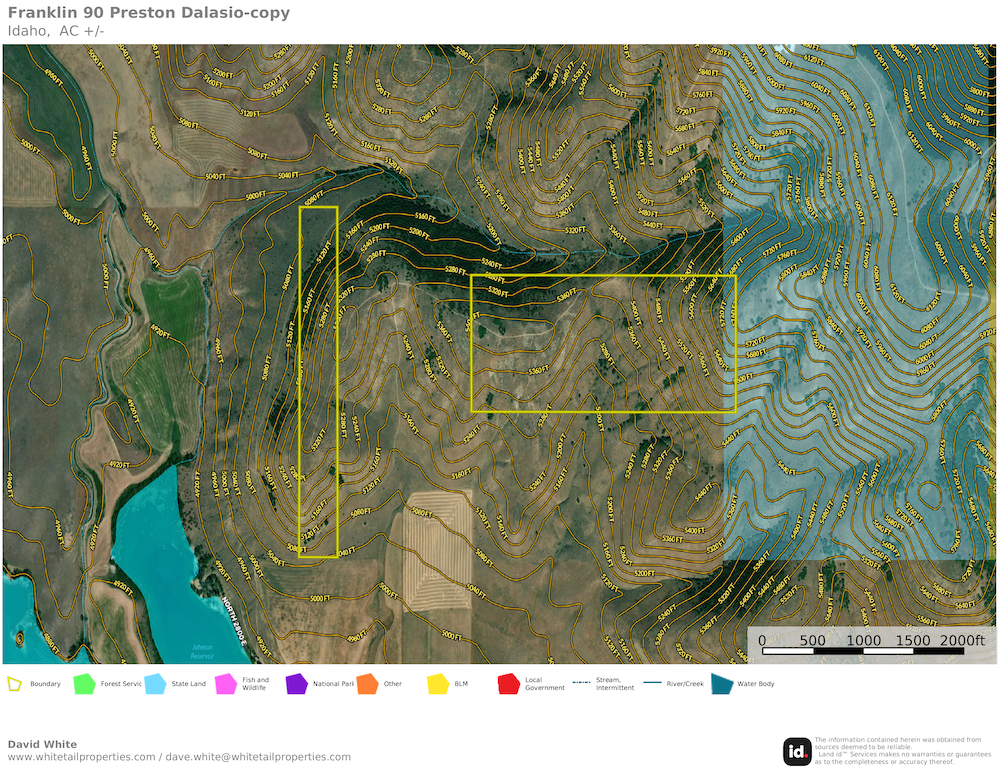Screen dimensions: 1000x770
Task: Select the teal Water Body legend icon
Action: [x=721, y=684]
